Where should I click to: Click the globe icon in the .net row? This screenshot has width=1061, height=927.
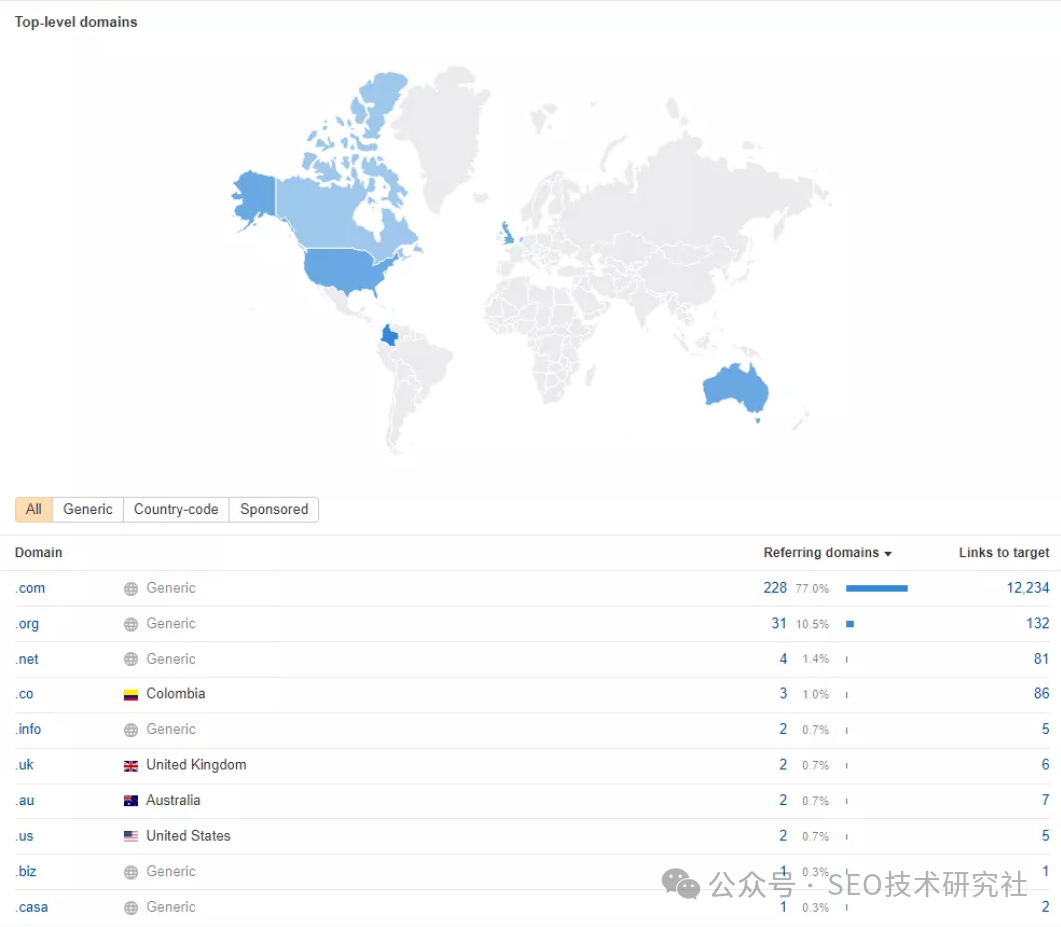click(131, 659)
